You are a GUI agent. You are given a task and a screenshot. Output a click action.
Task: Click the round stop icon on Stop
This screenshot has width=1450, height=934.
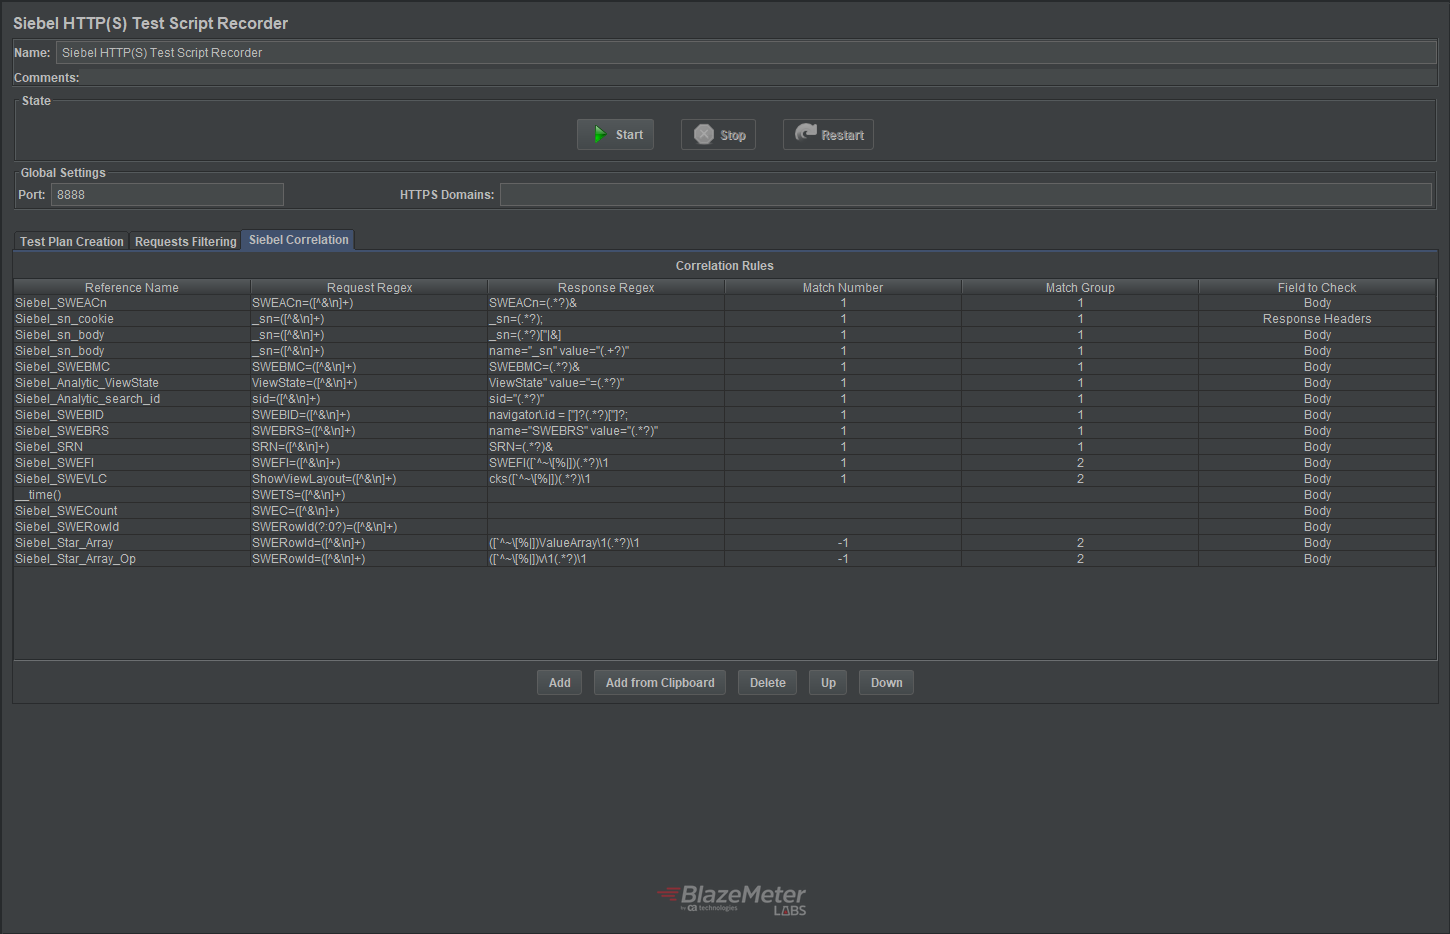click(x=704, y=135)
